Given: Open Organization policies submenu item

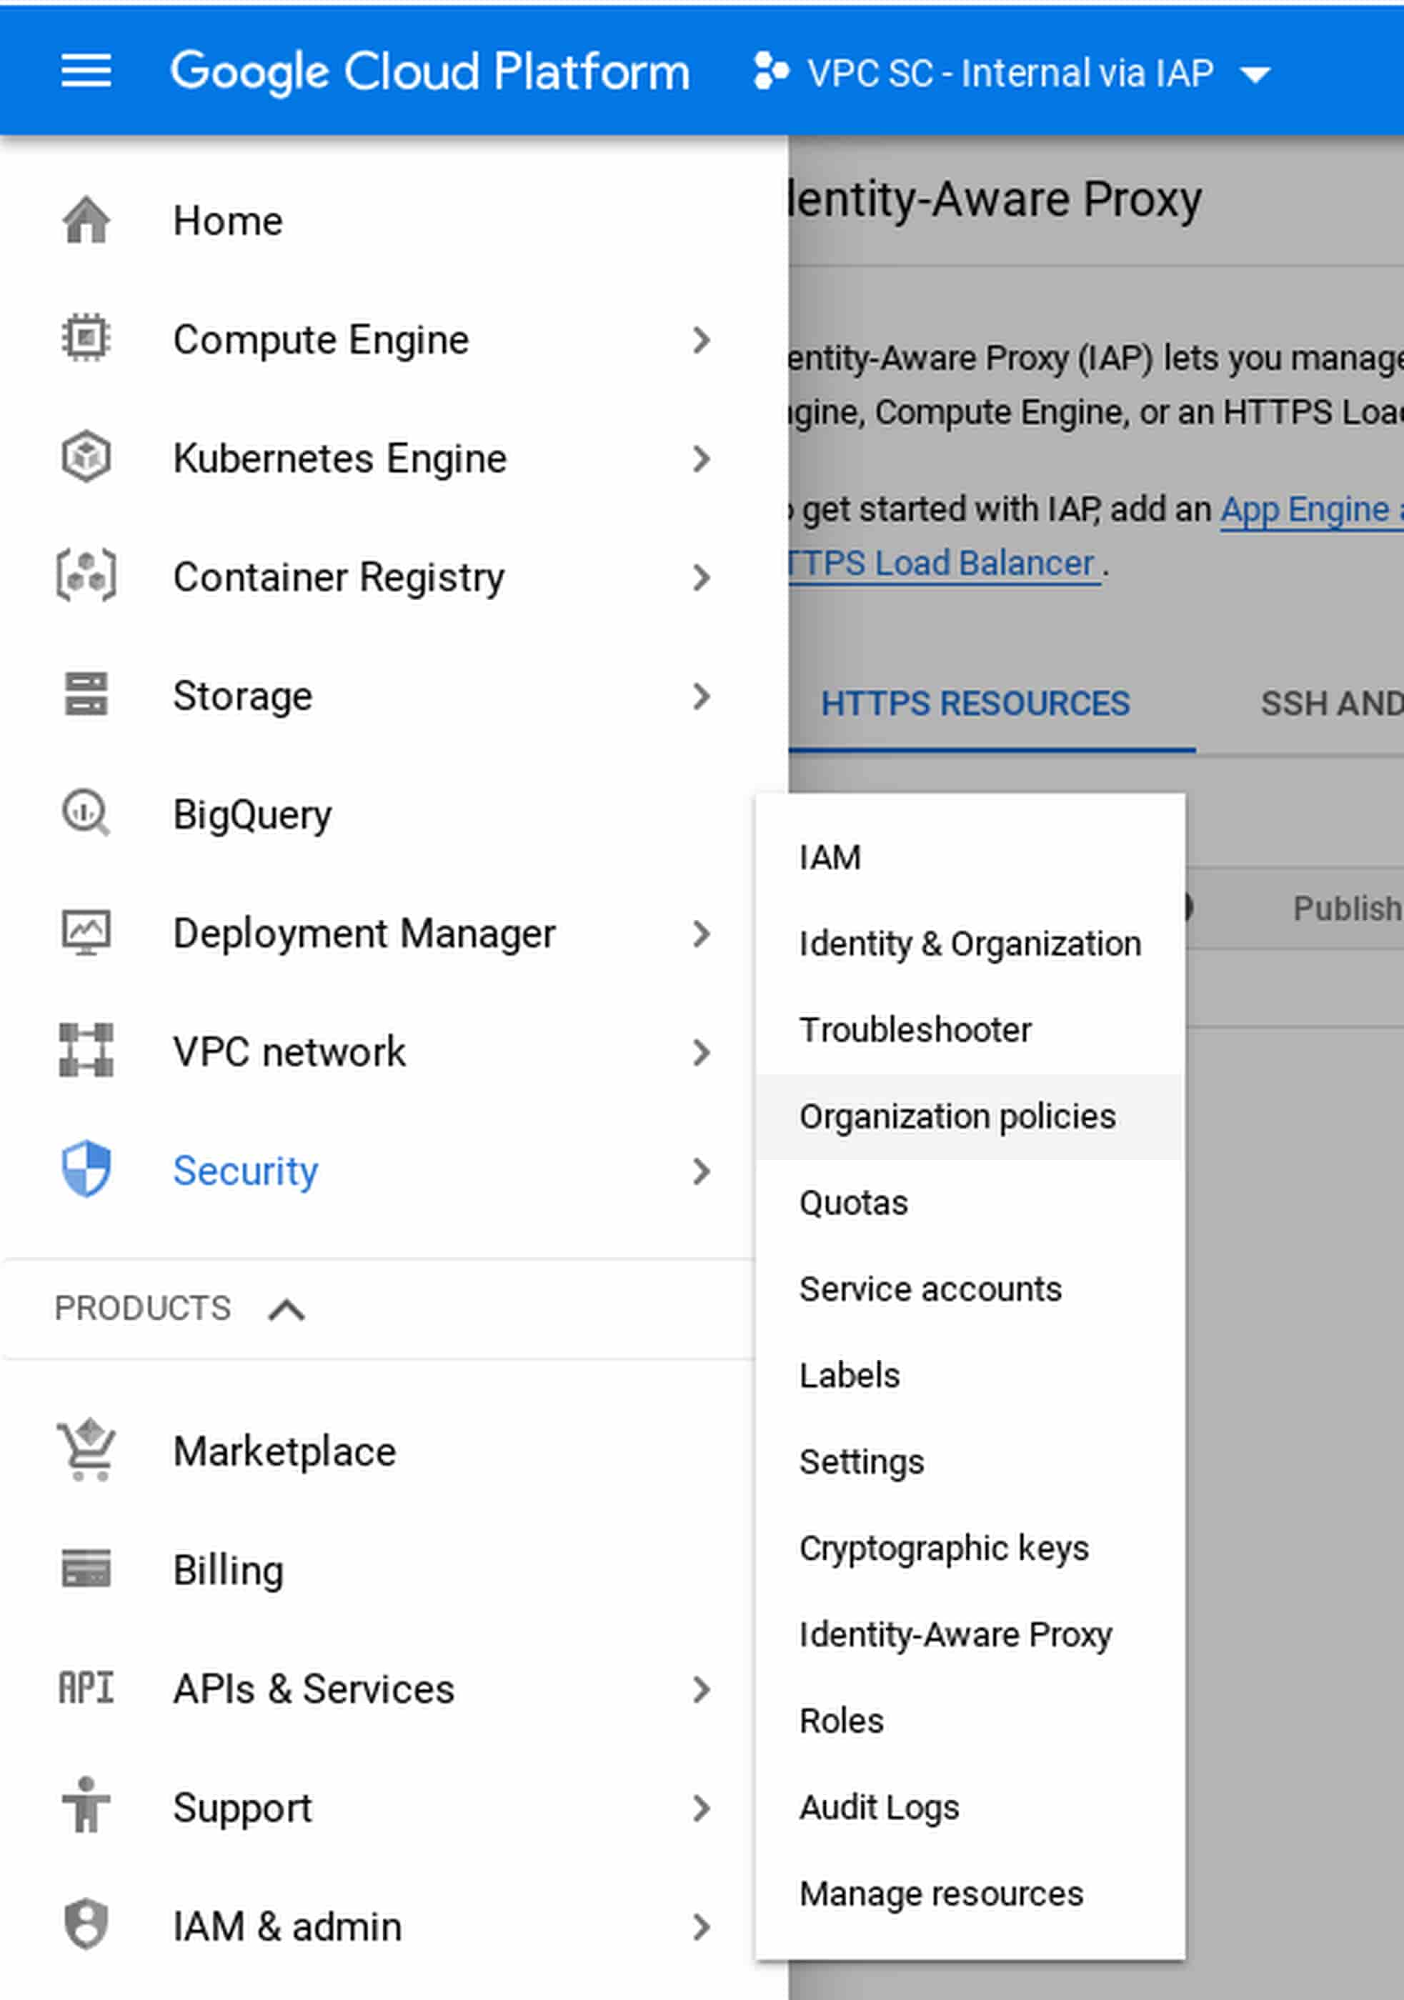Looking at the screenshot, I should tap(969, 1117).
